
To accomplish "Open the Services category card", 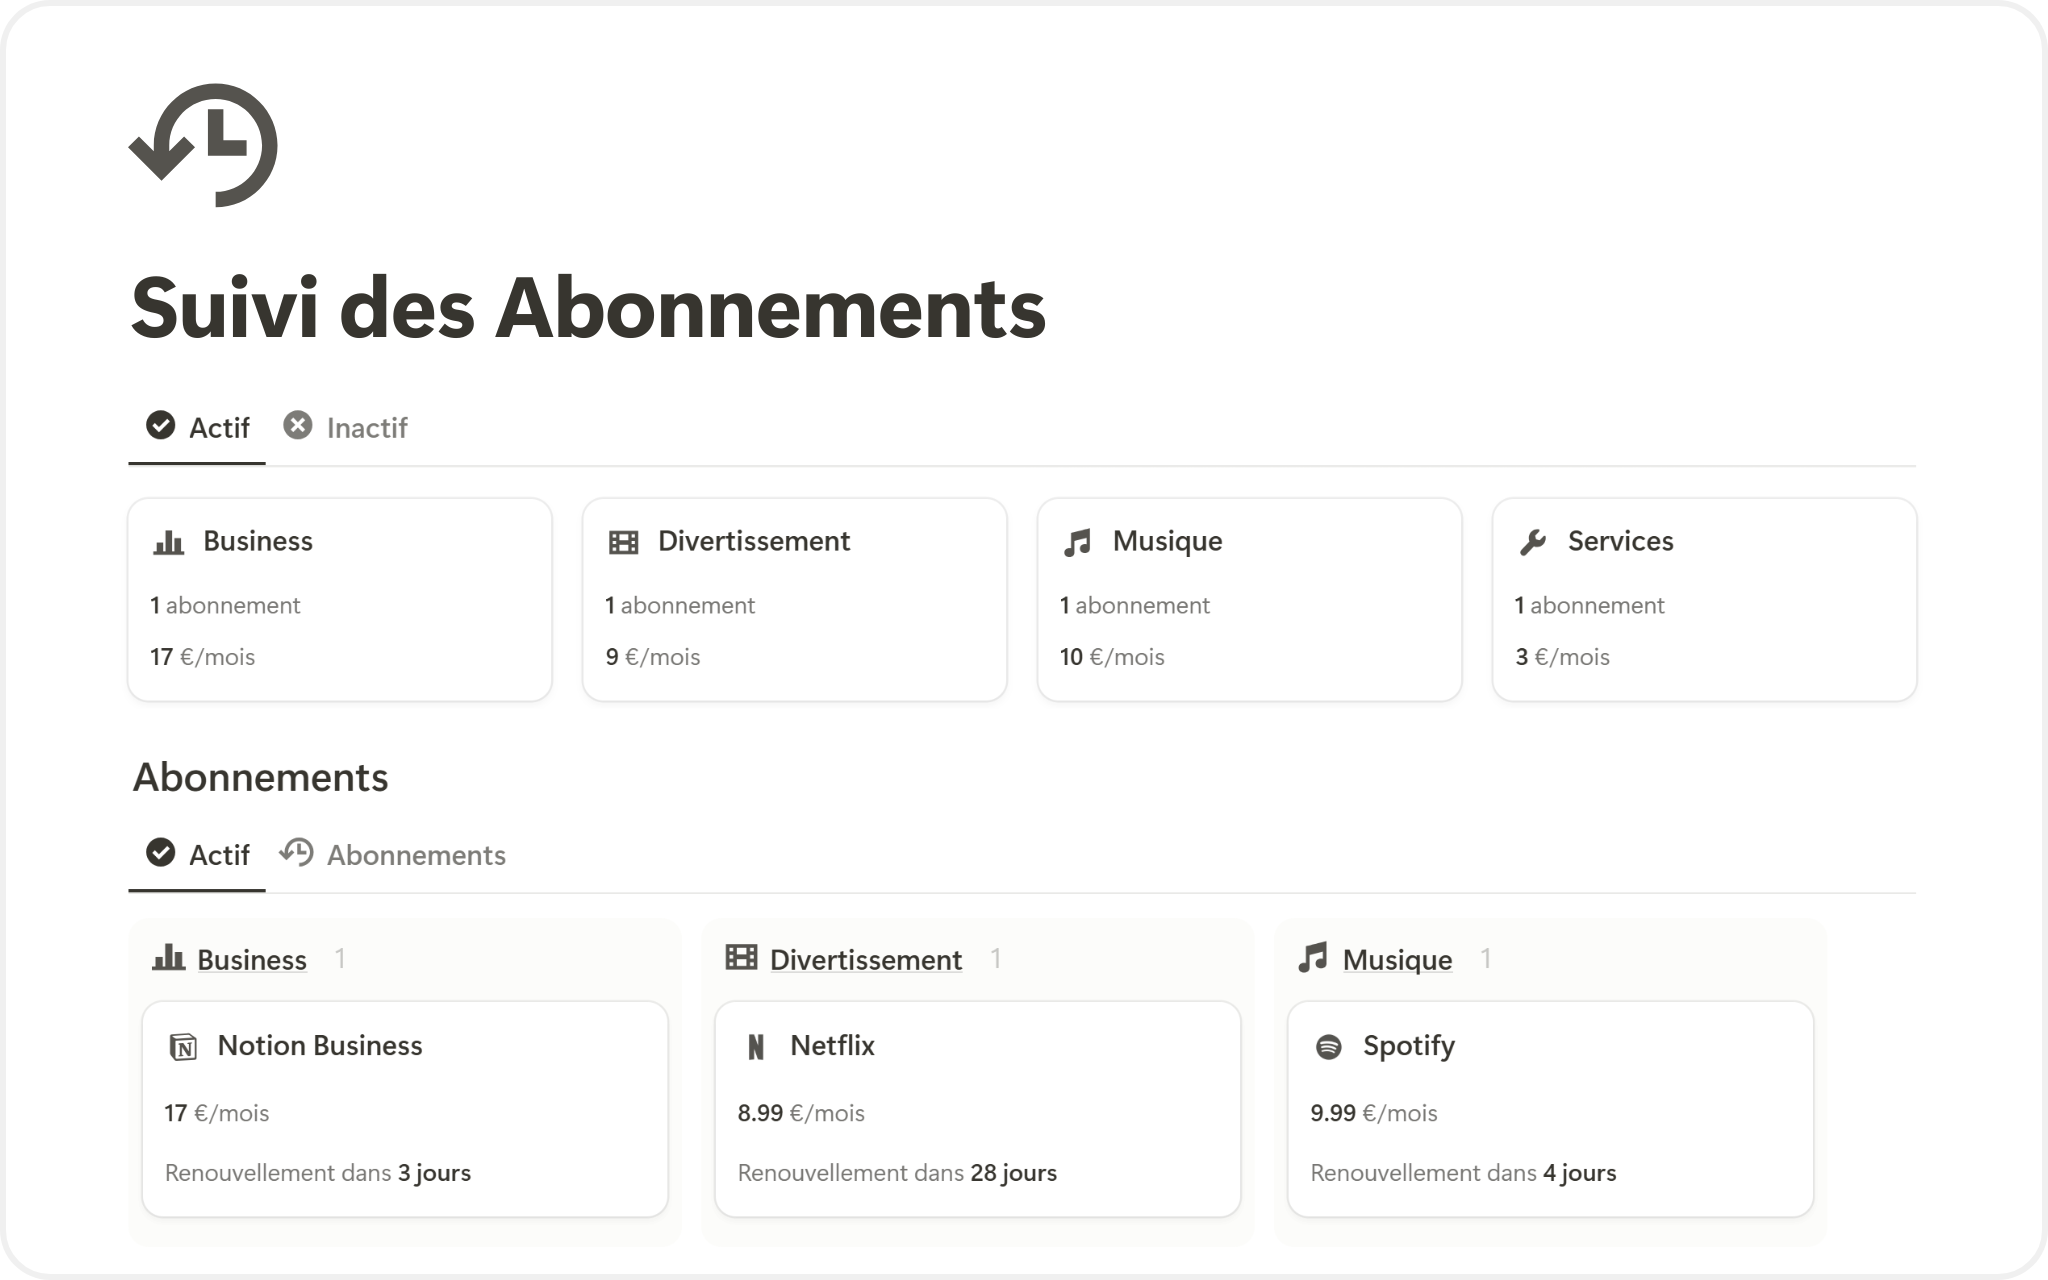I will pos(1704,600).
